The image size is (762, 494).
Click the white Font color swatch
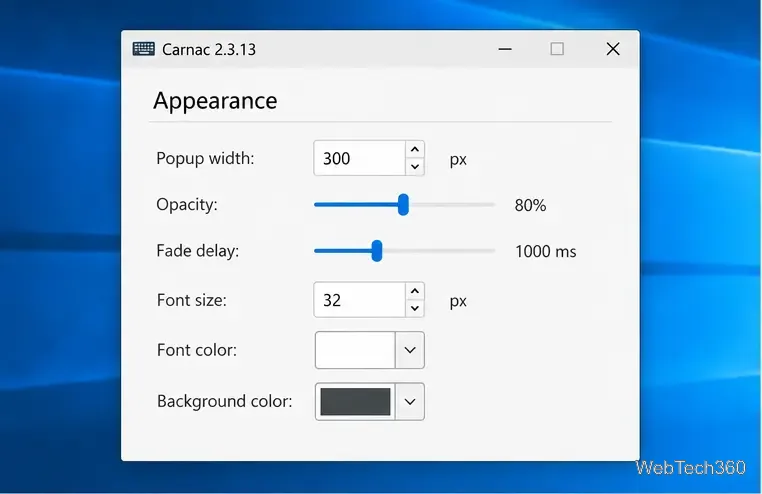click(x=355, y=350)
